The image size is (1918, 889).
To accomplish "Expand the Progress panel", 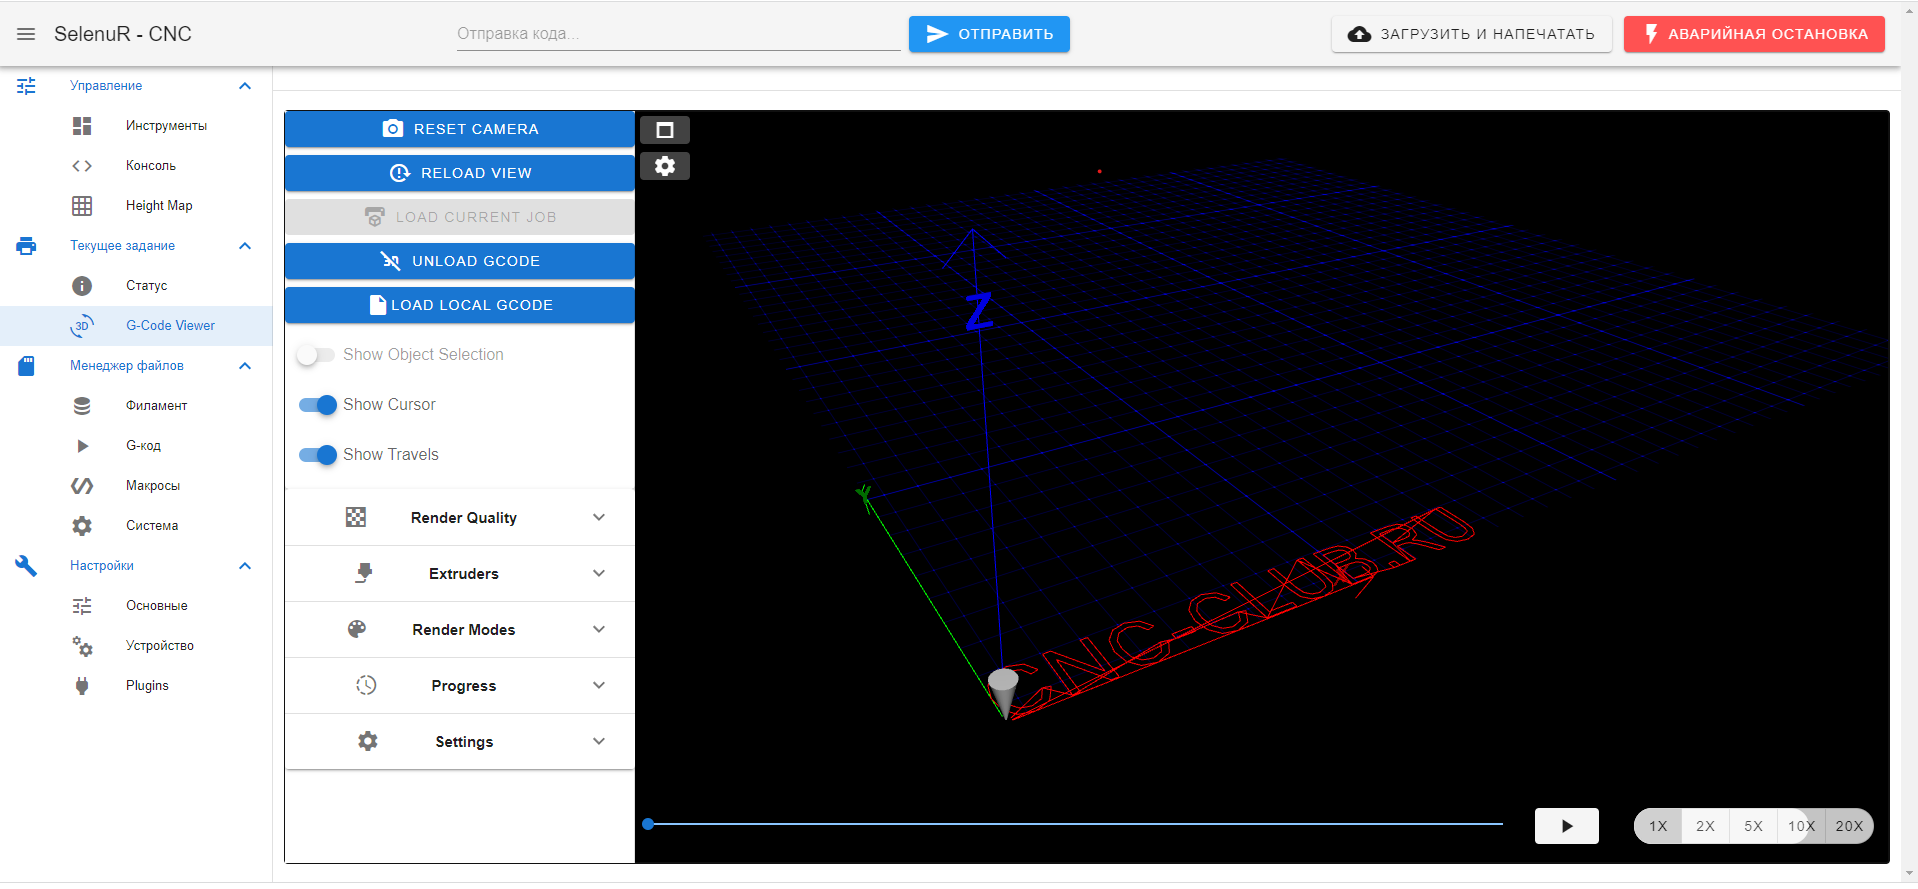I will pyautogui.click(x=599, y=685).
